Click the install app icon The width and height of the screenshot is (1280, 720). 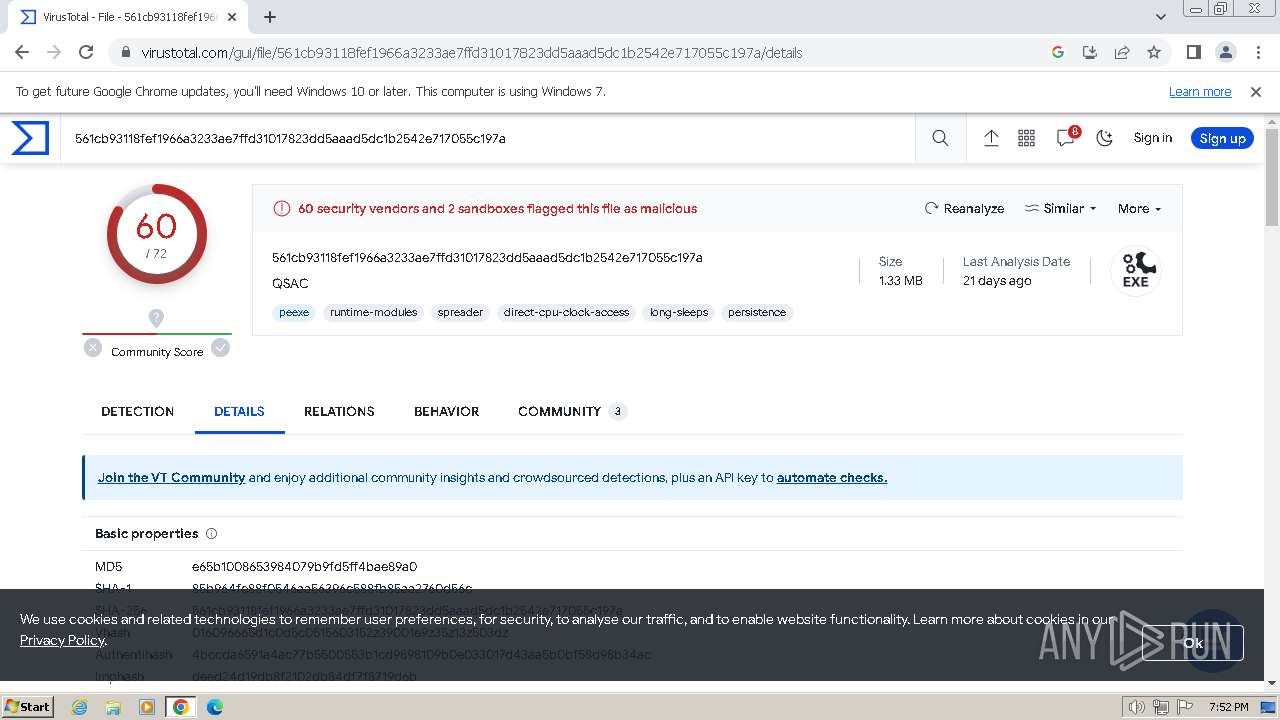[x=1090, y=52]
